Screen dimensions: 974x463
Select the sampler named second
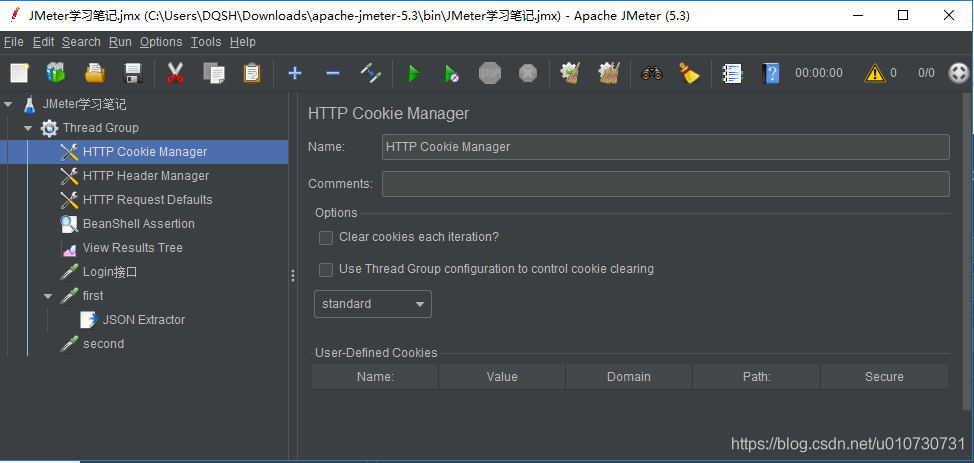[x=103, y=344]
